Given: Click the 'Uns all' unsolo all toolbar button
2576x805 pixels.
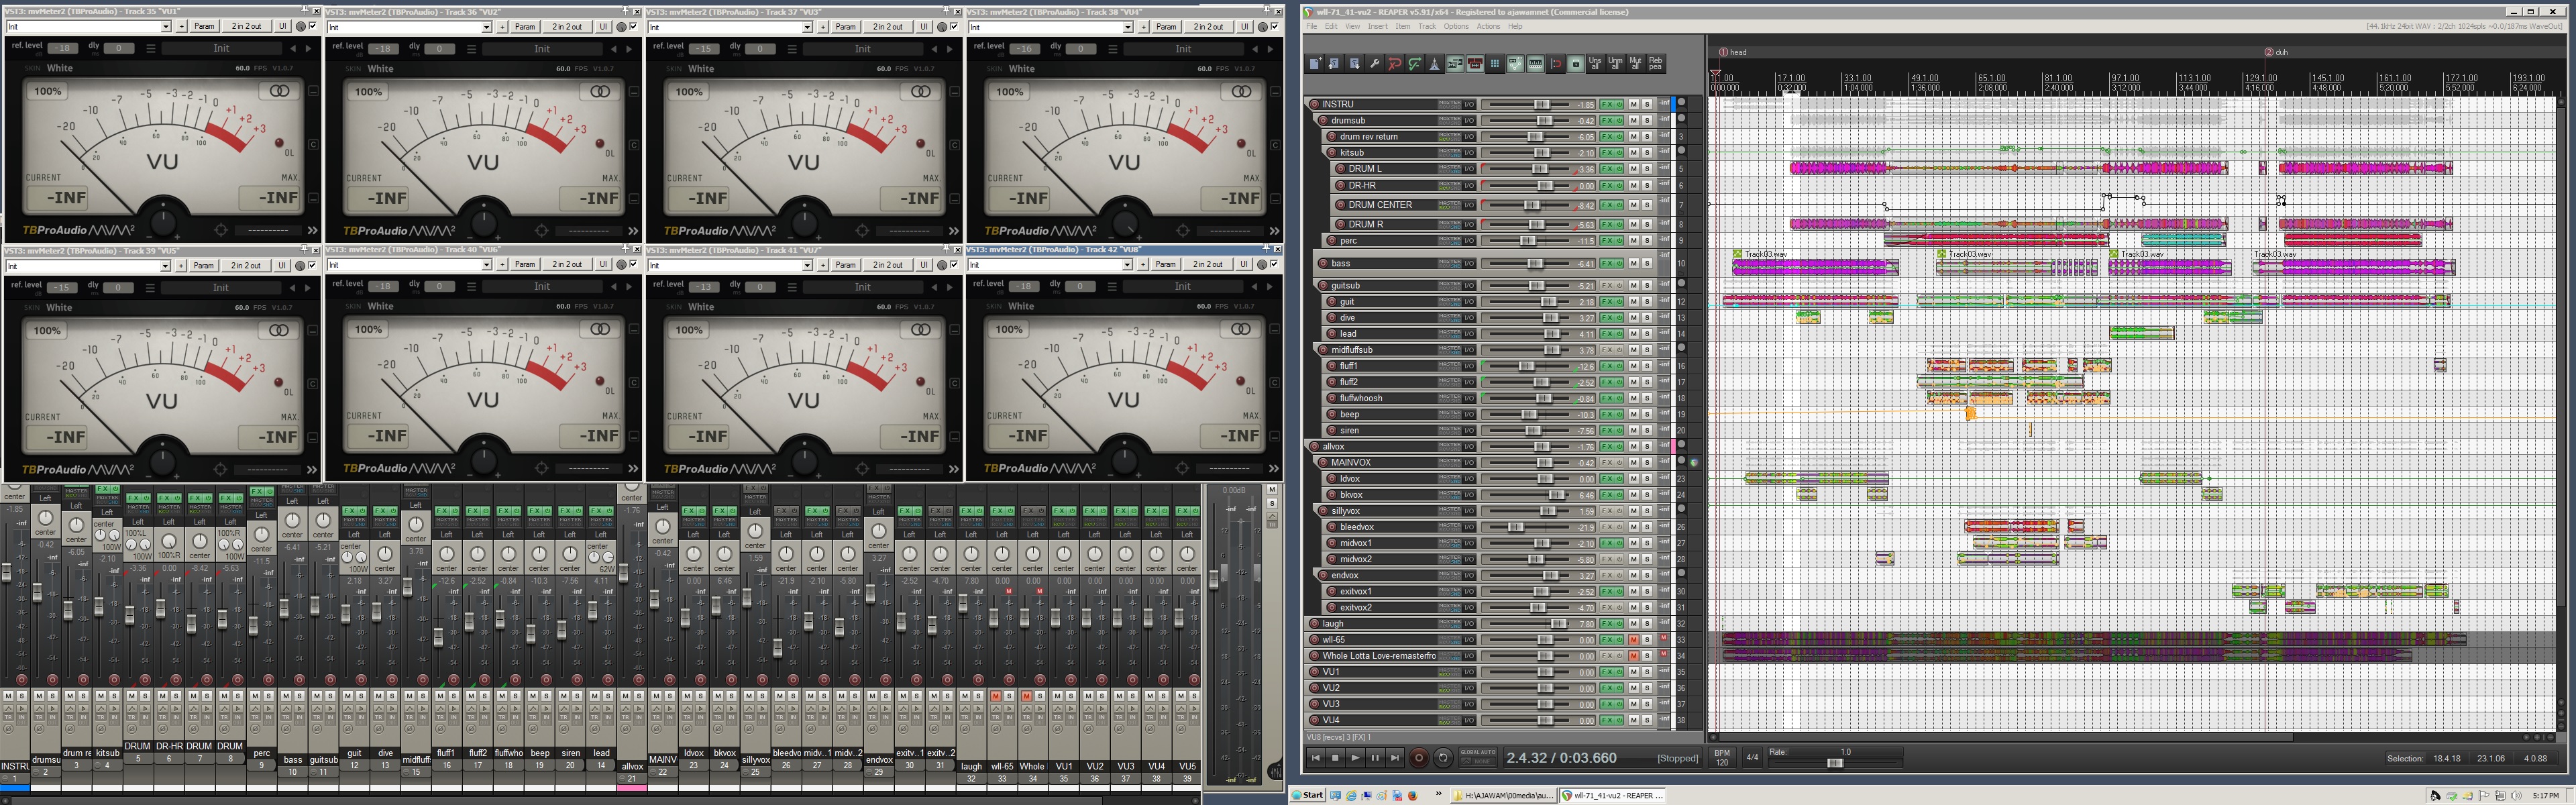Looking at the screenshot, I should [1595, 64].
